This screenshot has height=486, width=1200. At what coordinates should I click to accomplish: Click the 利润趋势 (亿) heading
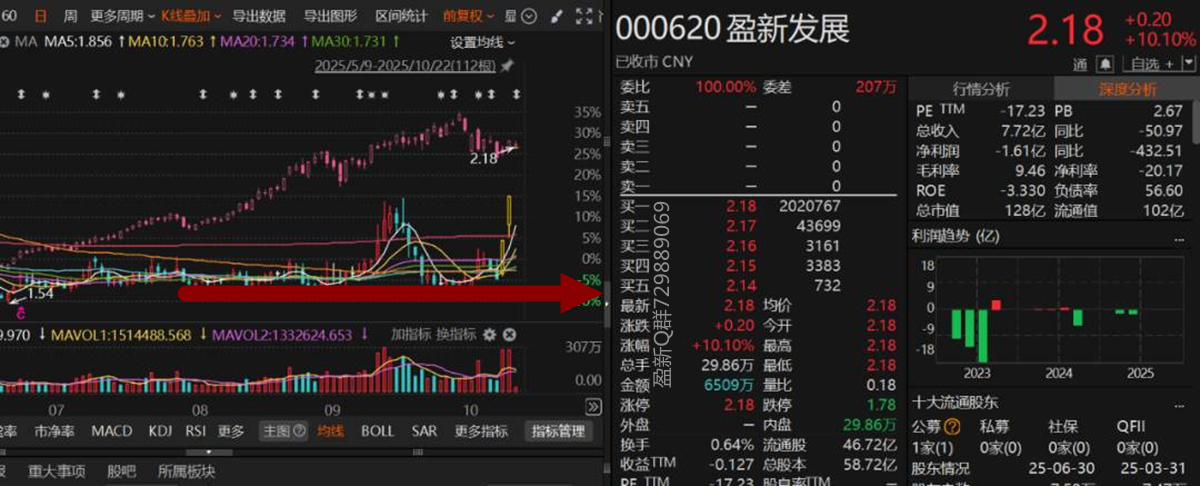tap(955, 236)
